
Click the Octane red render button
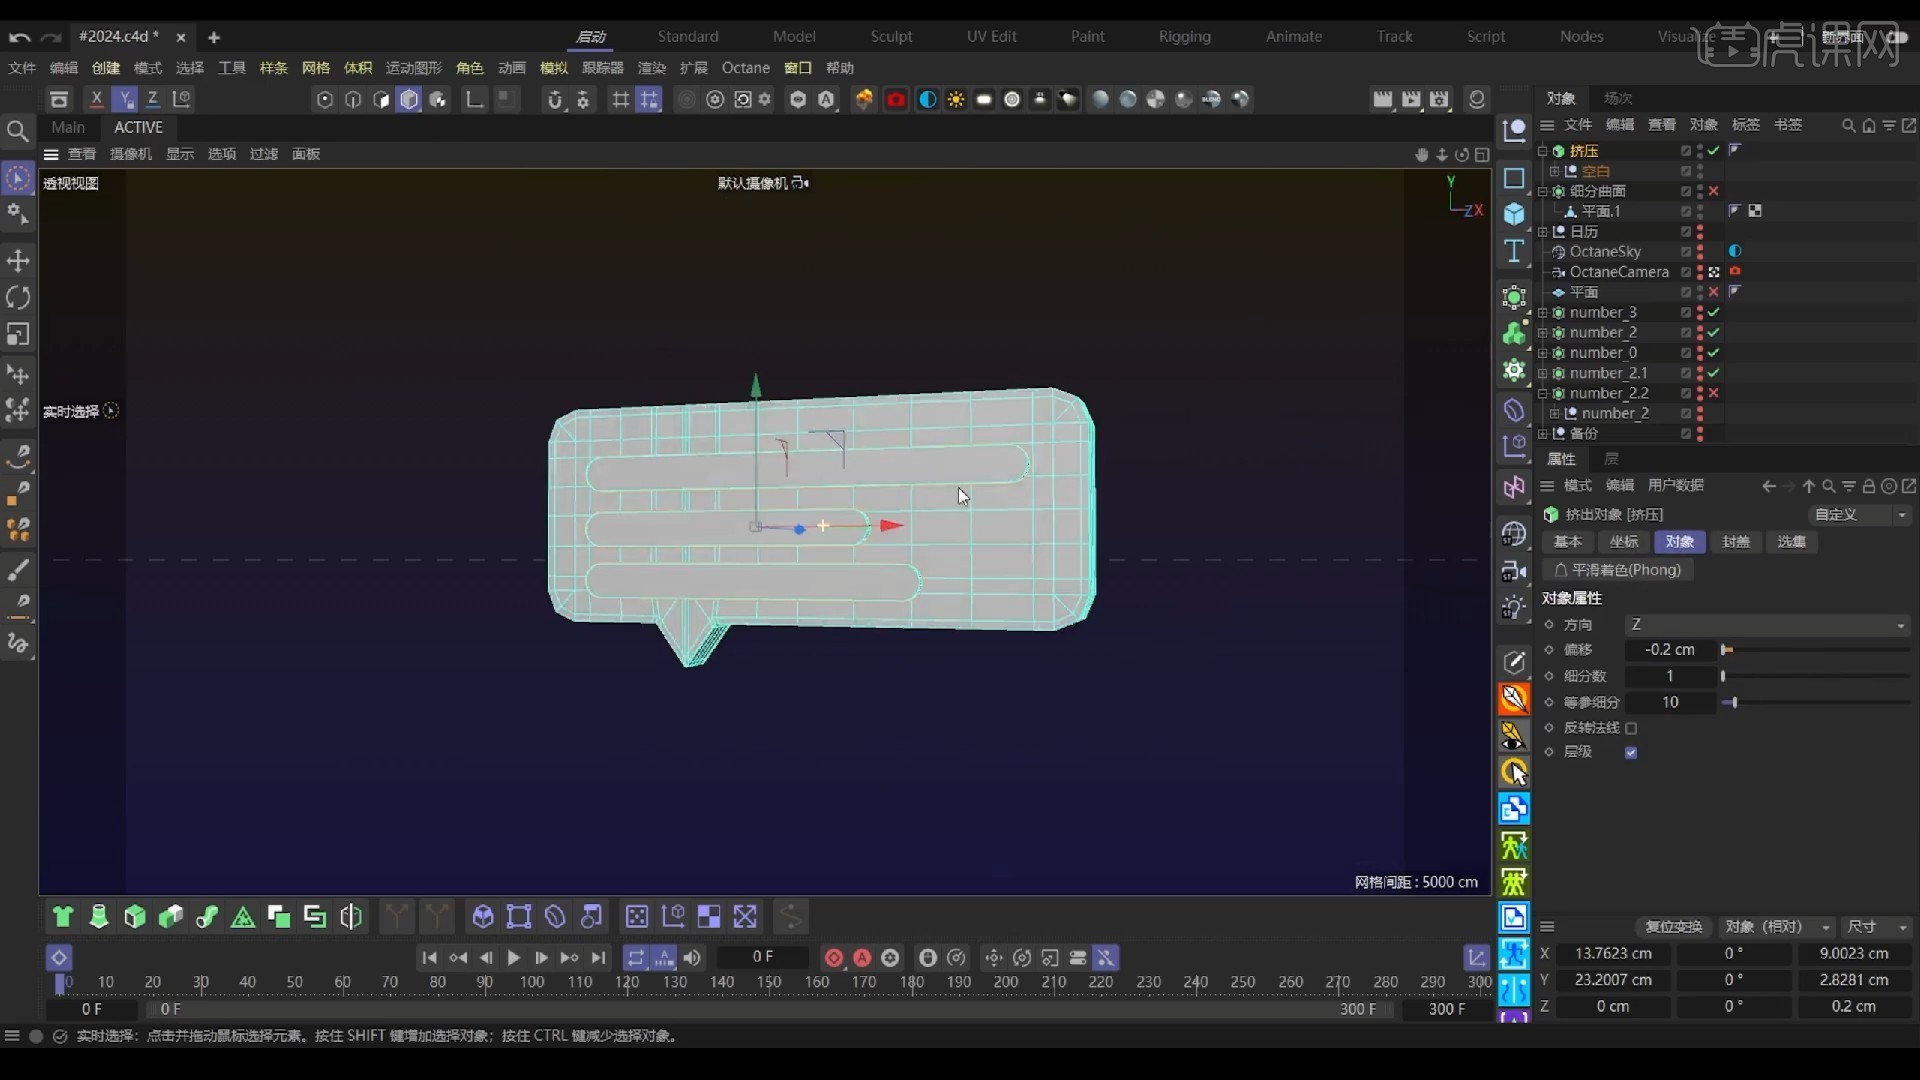pyautogui.click(x=896, y=99)
